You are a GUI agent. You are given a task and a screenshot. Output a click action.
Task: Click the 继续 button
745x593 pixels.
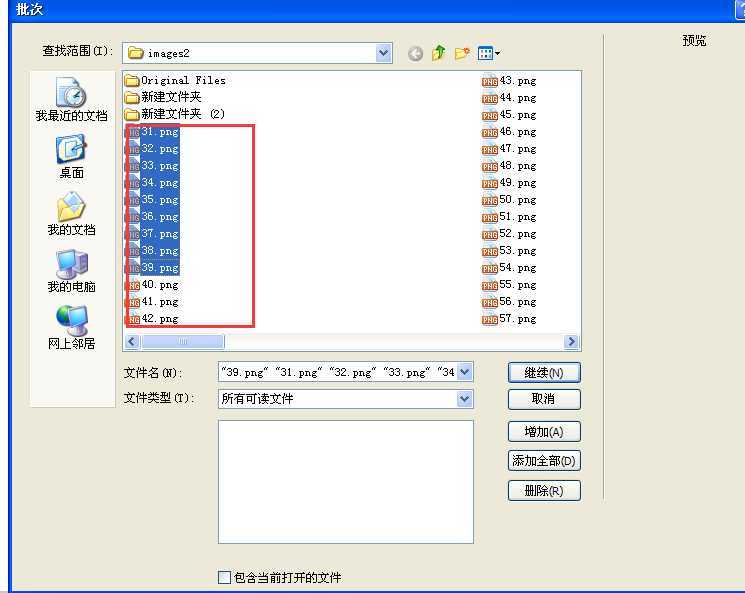pyautogui.click(x=543, y=373)
